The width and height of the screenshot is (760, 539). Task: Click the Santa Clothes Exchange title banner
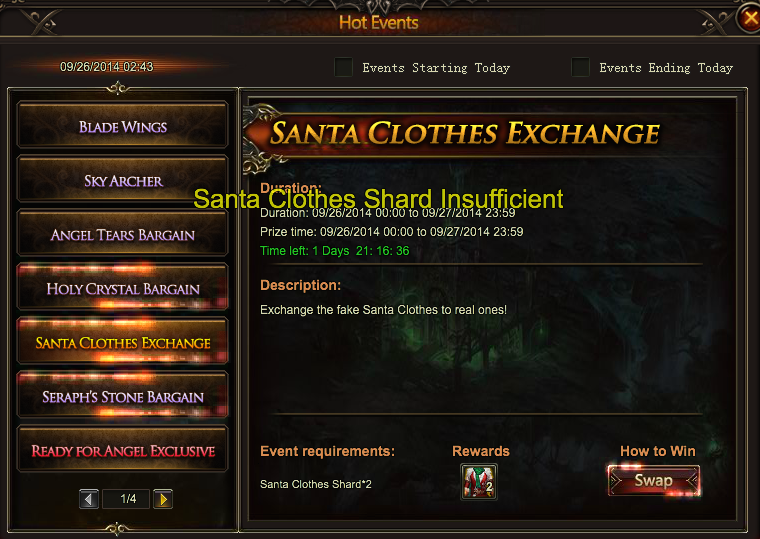pos(464,133)
